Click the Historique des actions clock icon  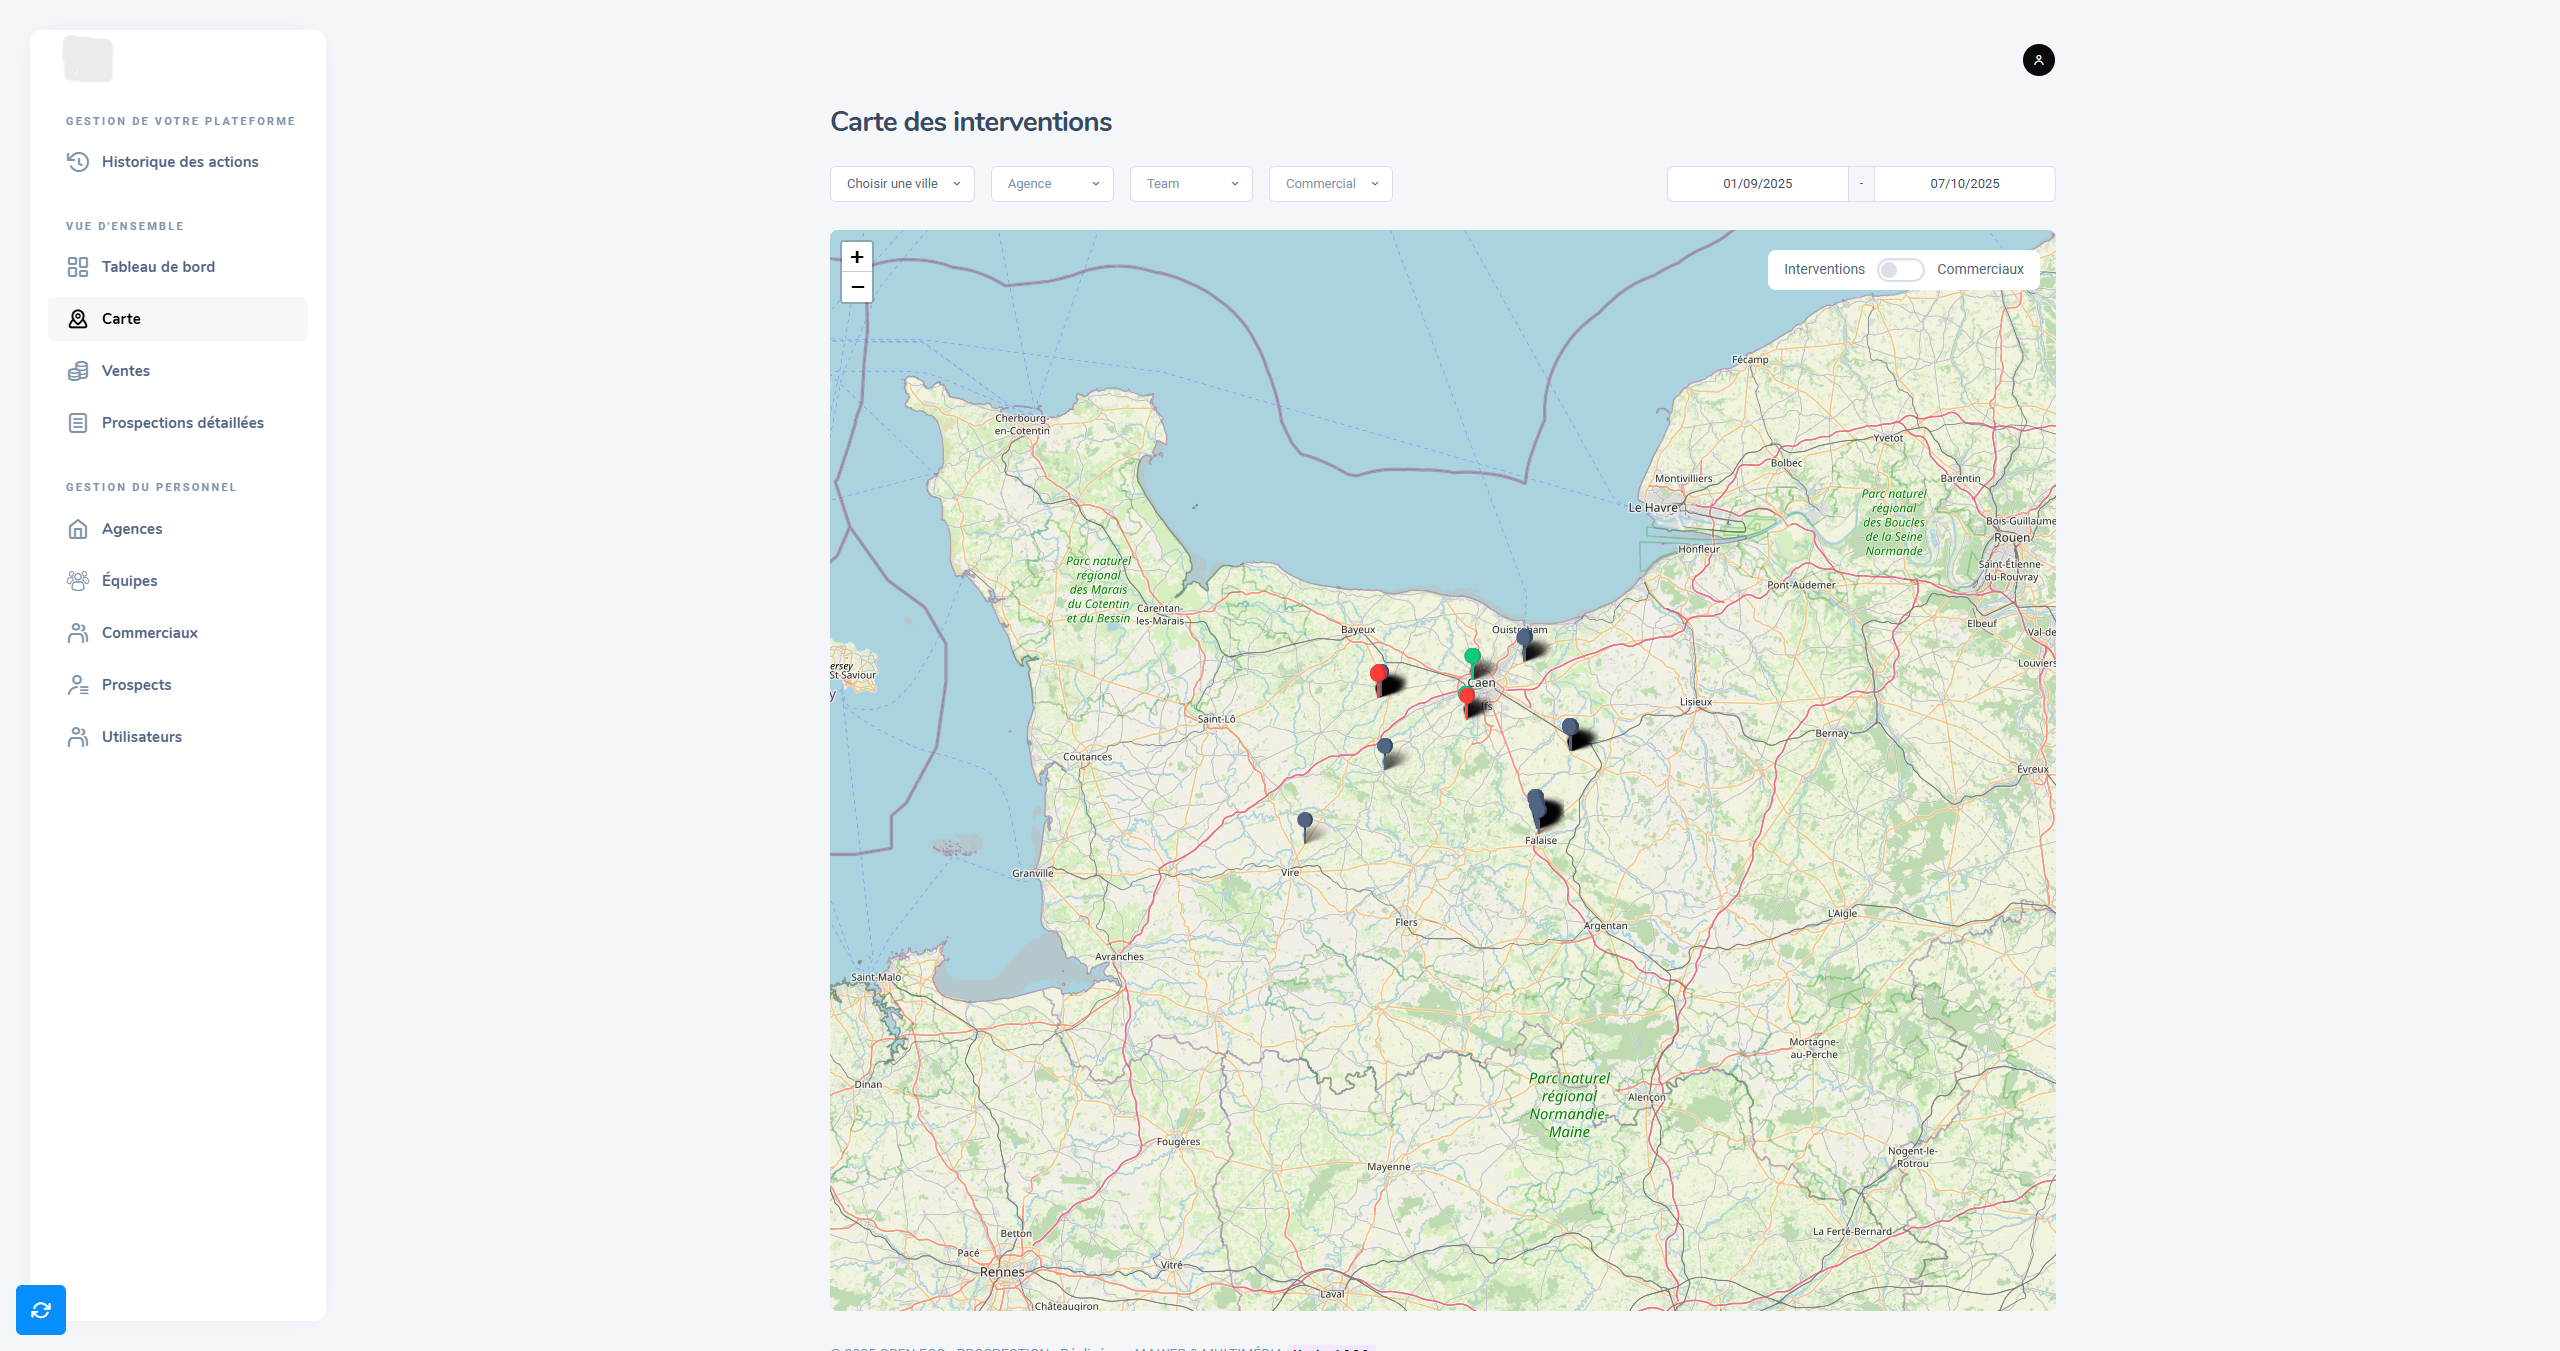(x=78, y=162)
